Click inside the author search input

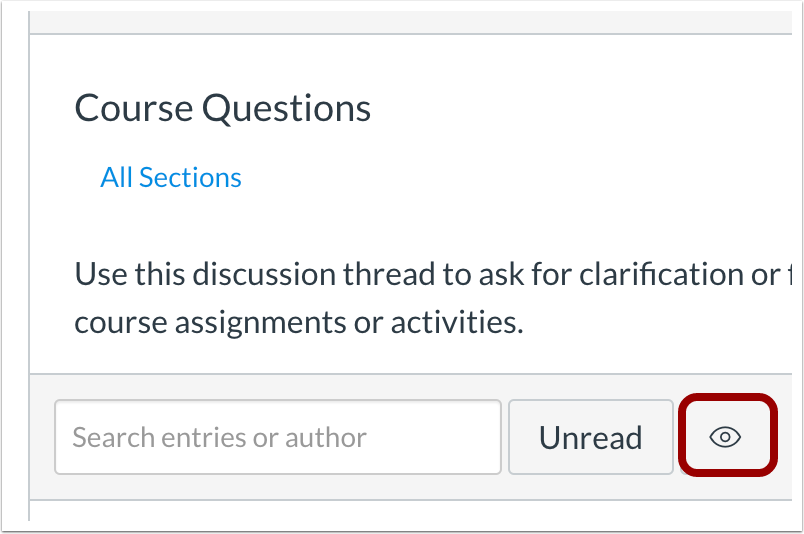pos(278,437)
